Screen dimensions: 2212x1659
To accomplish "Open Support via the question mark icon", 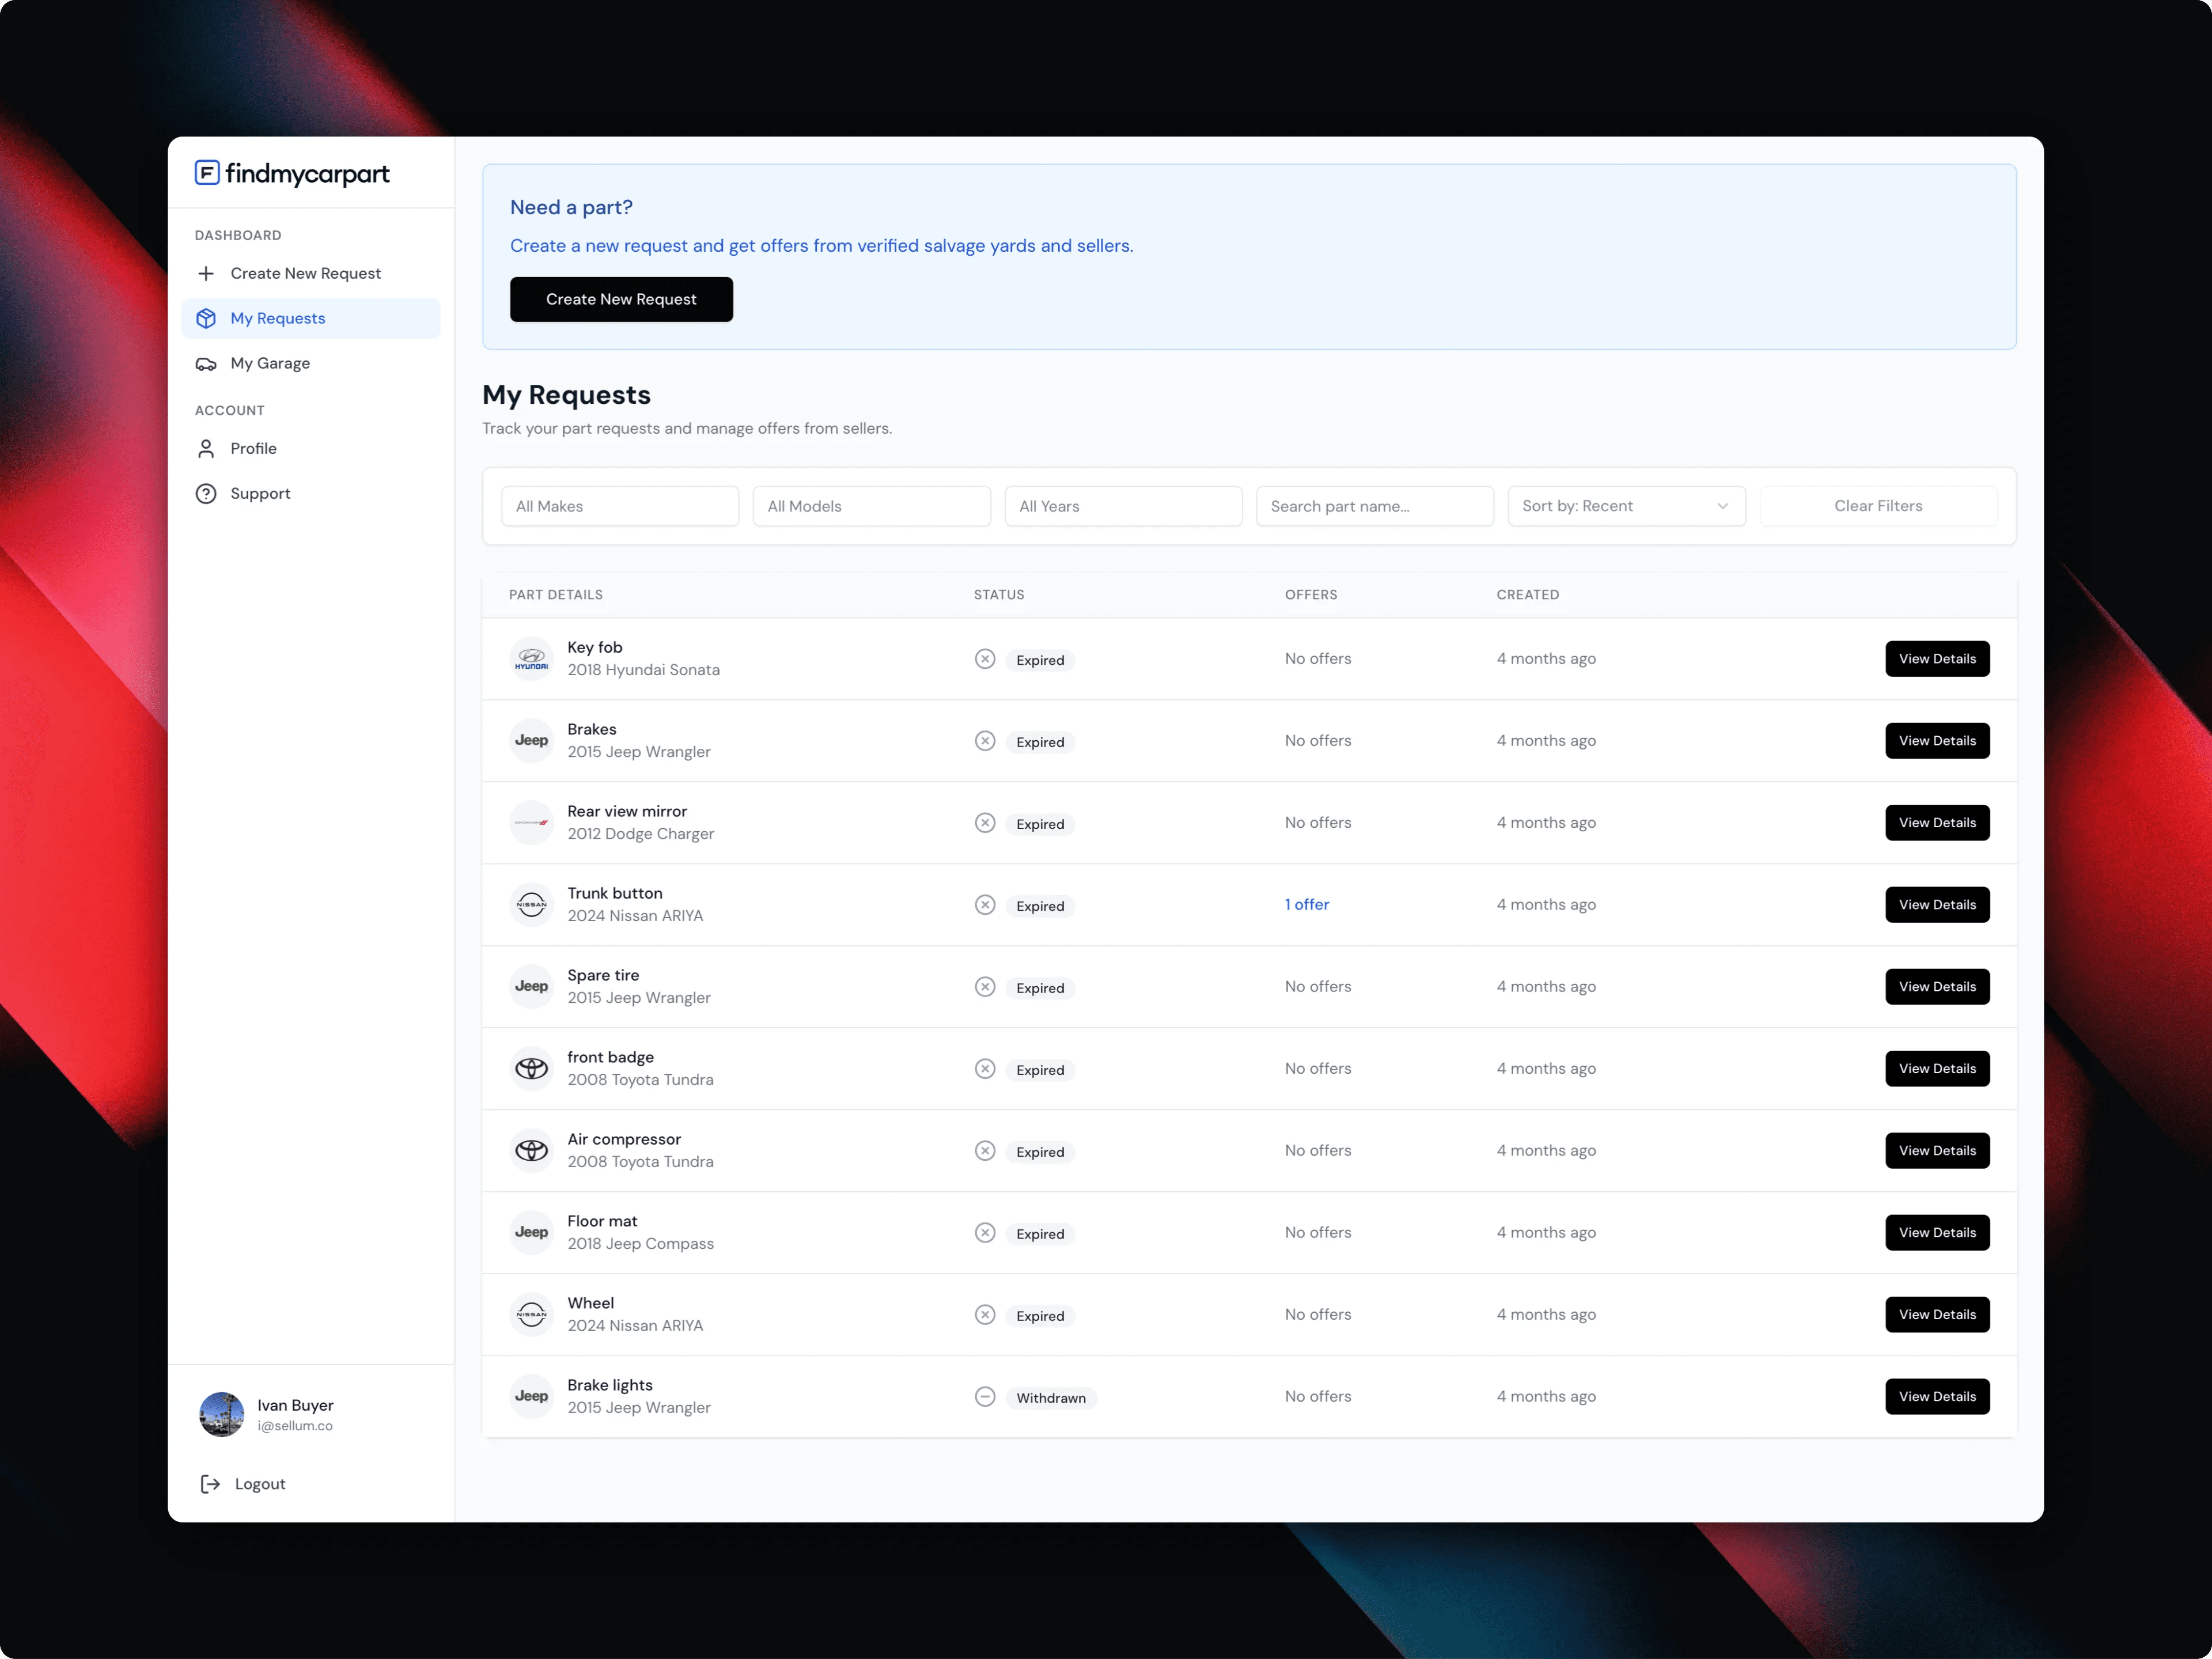I will tap(206, 493).
